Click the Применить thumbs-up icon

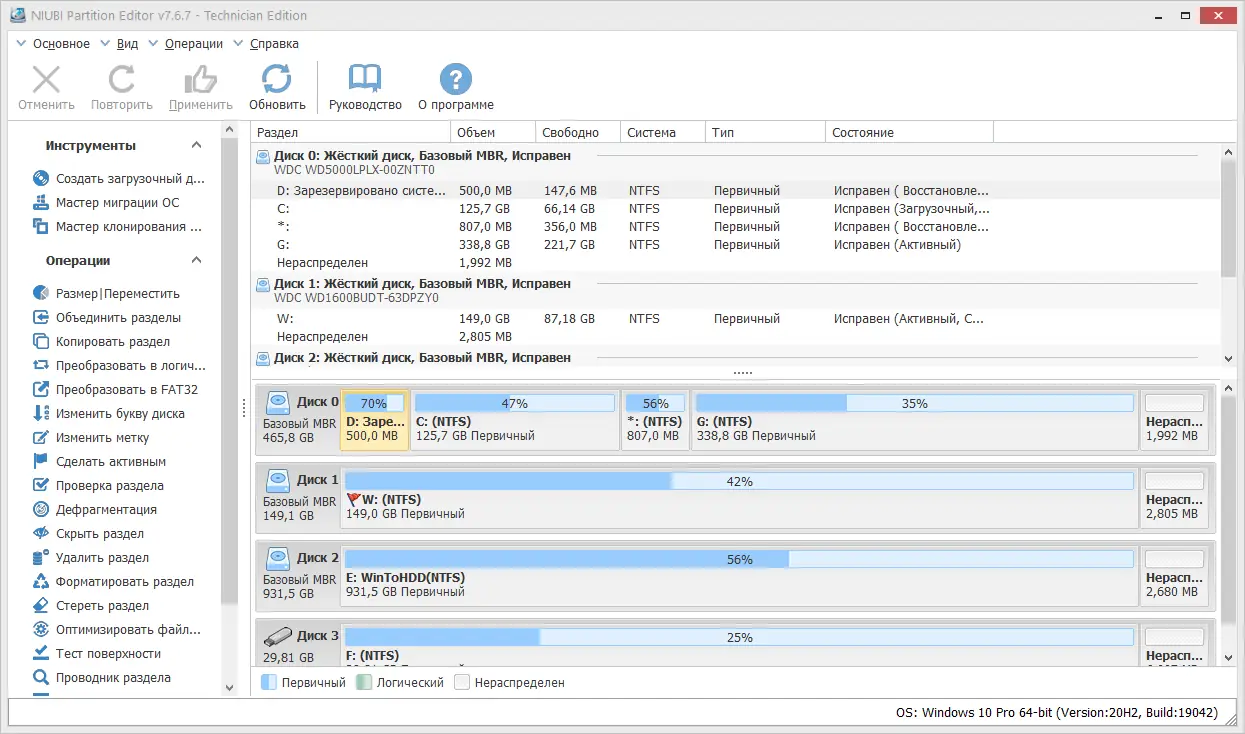click(x=201, y=79)
